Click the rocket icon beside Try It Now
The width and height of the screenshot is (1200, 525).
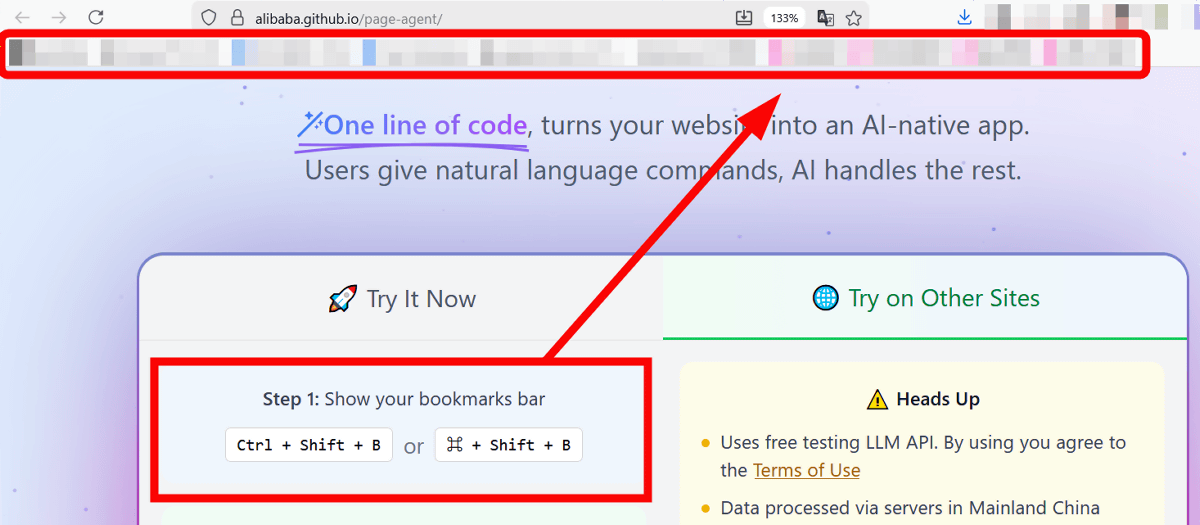[342, 299]
